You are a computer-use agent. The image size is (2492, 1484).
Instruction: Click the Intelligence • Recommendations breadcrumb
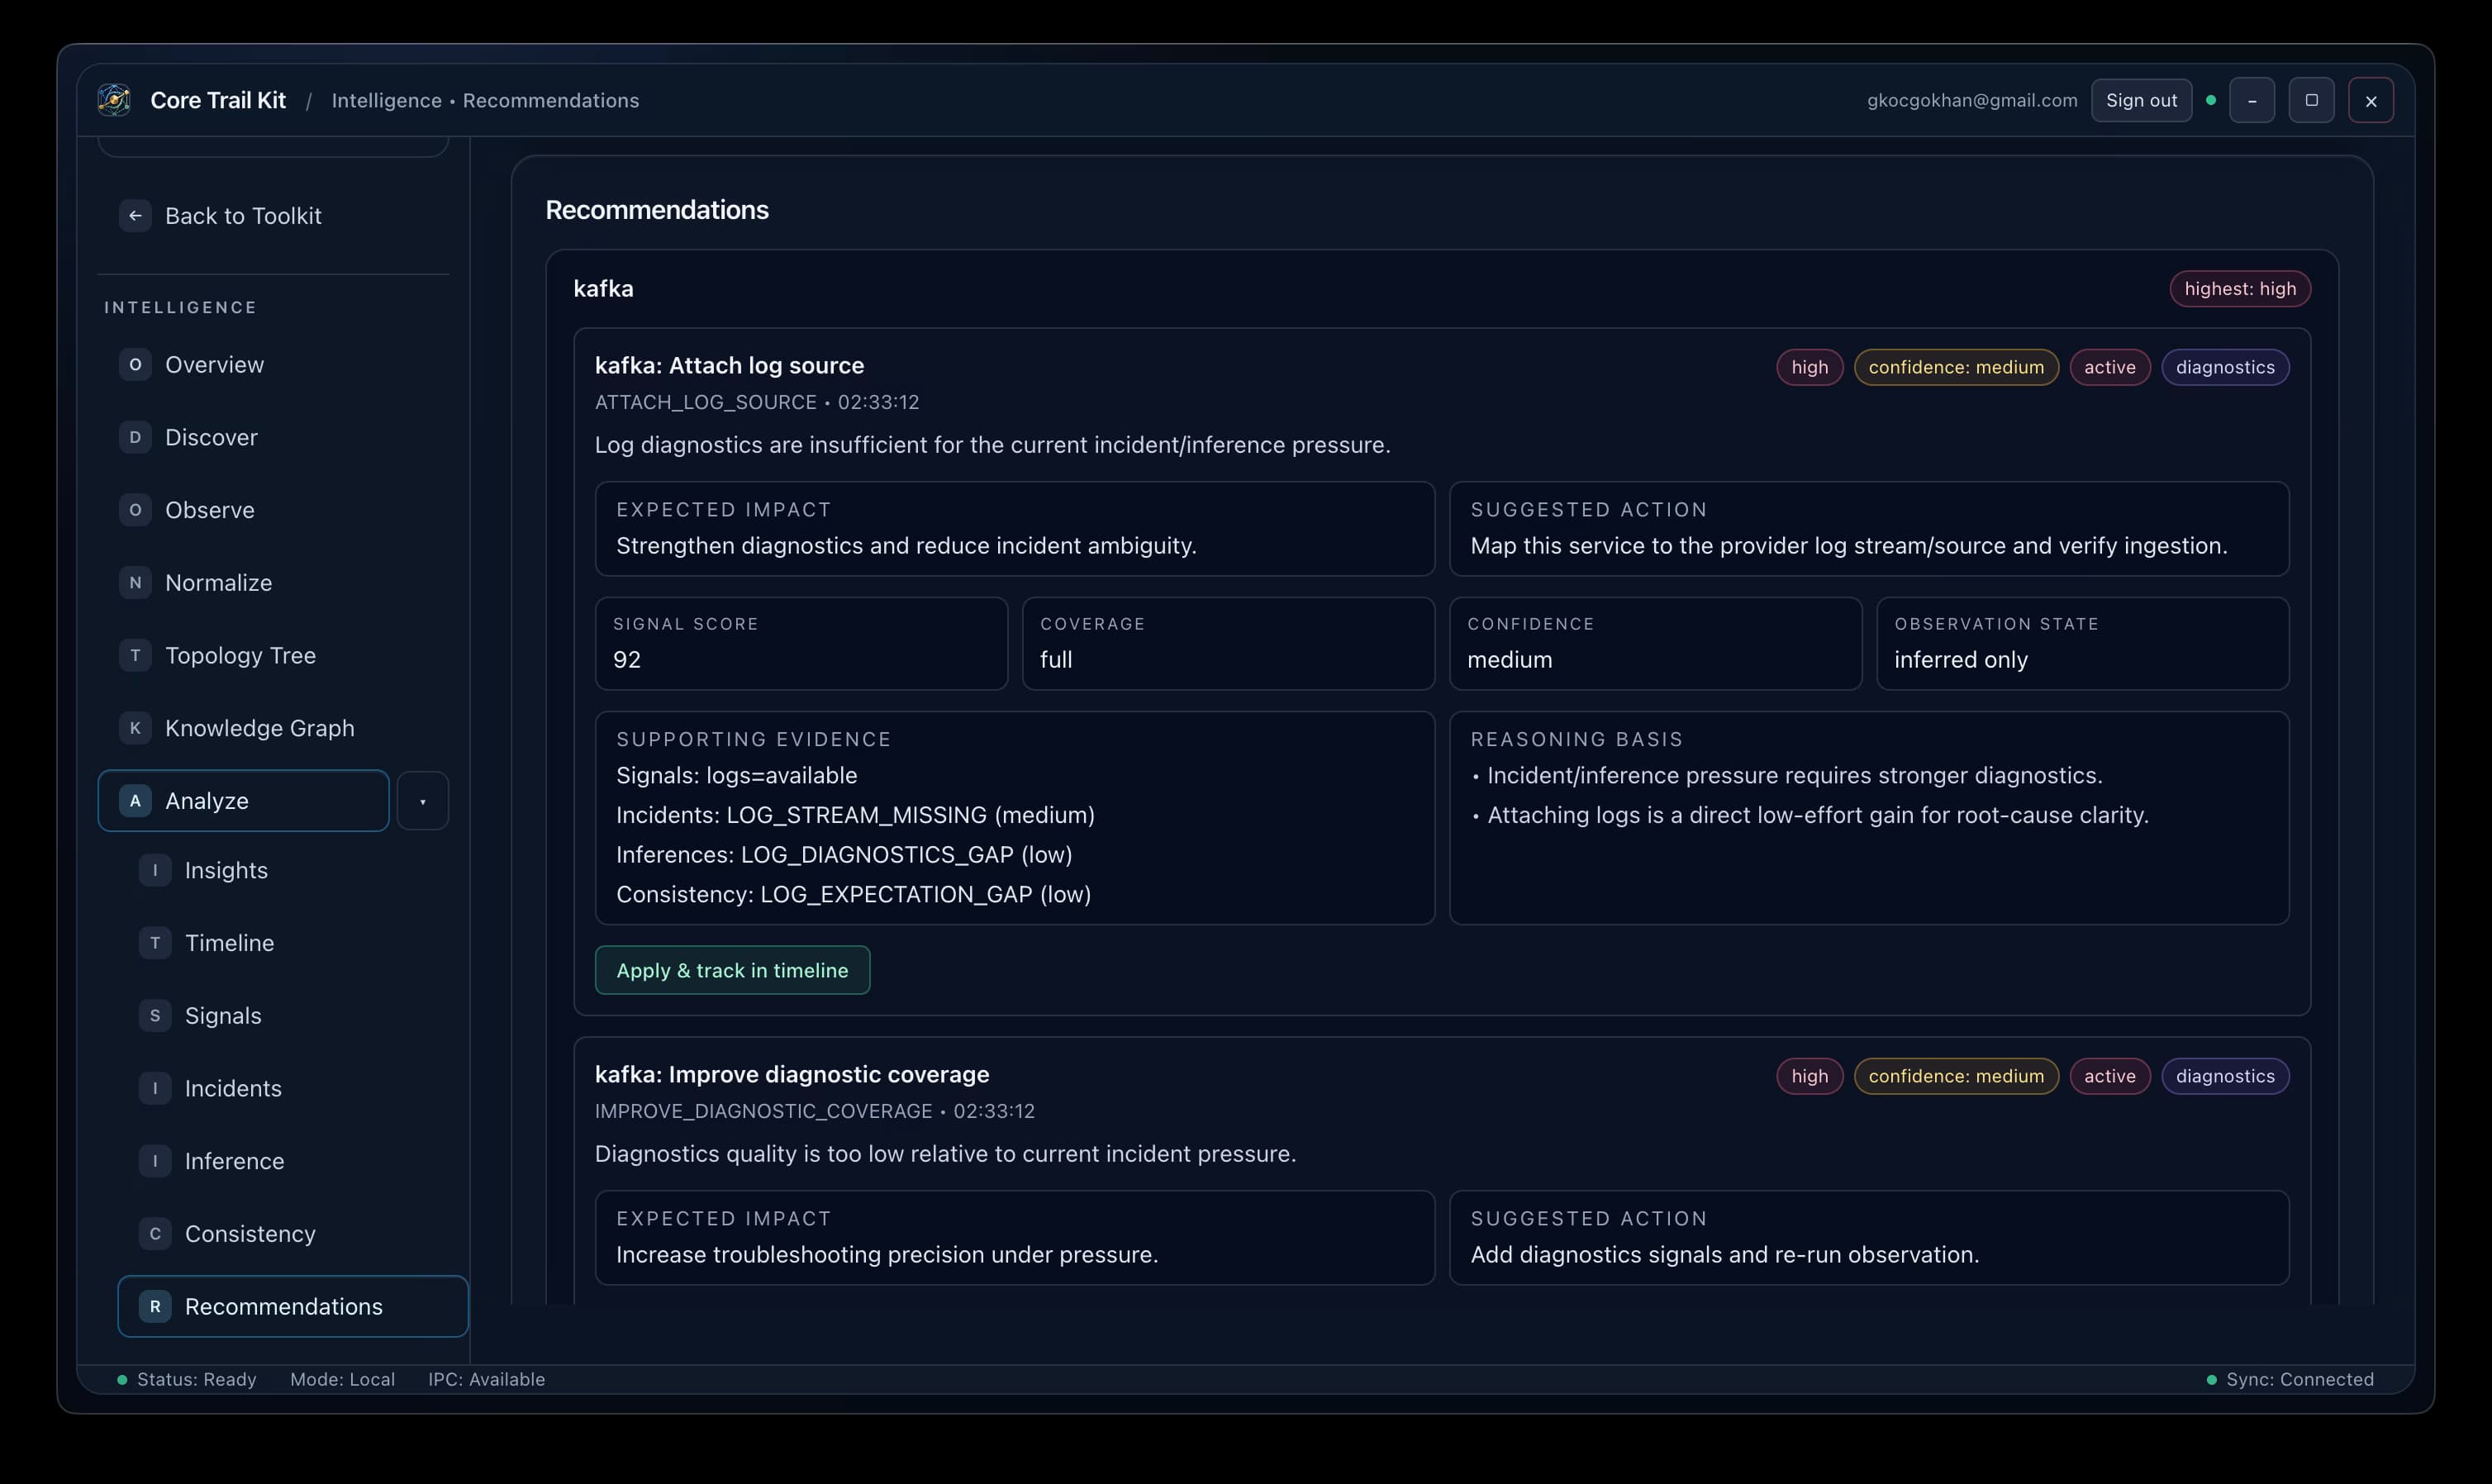click(x=485, y=100)
